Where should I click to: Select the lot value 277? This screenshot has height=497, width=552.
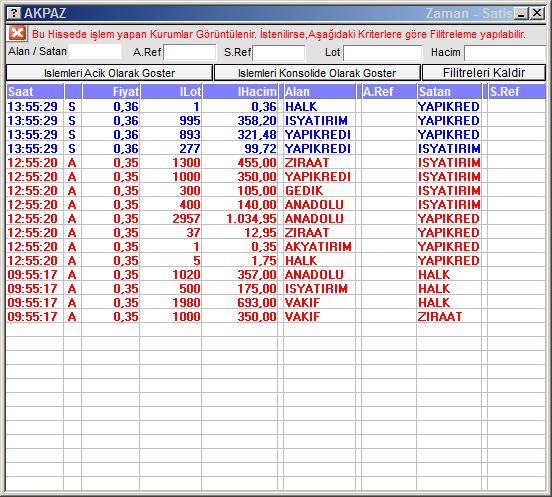(x=190, y=149)
